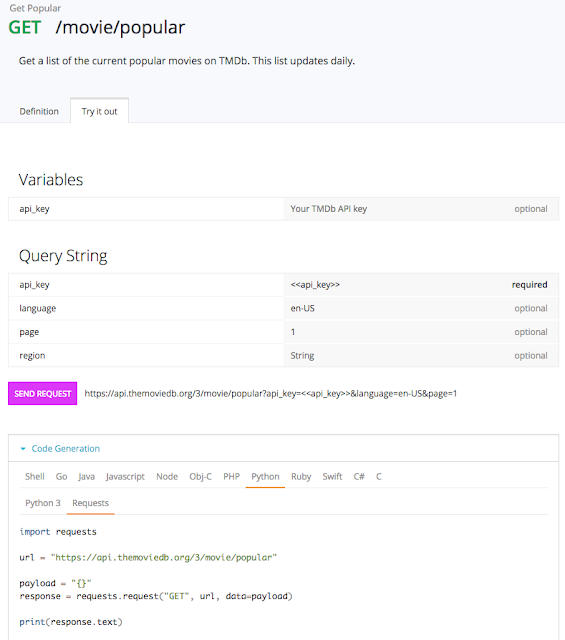Edit the Query String <<api_key>> value field
This screenshot has height=640, width=565.
[x=421, y=285]
